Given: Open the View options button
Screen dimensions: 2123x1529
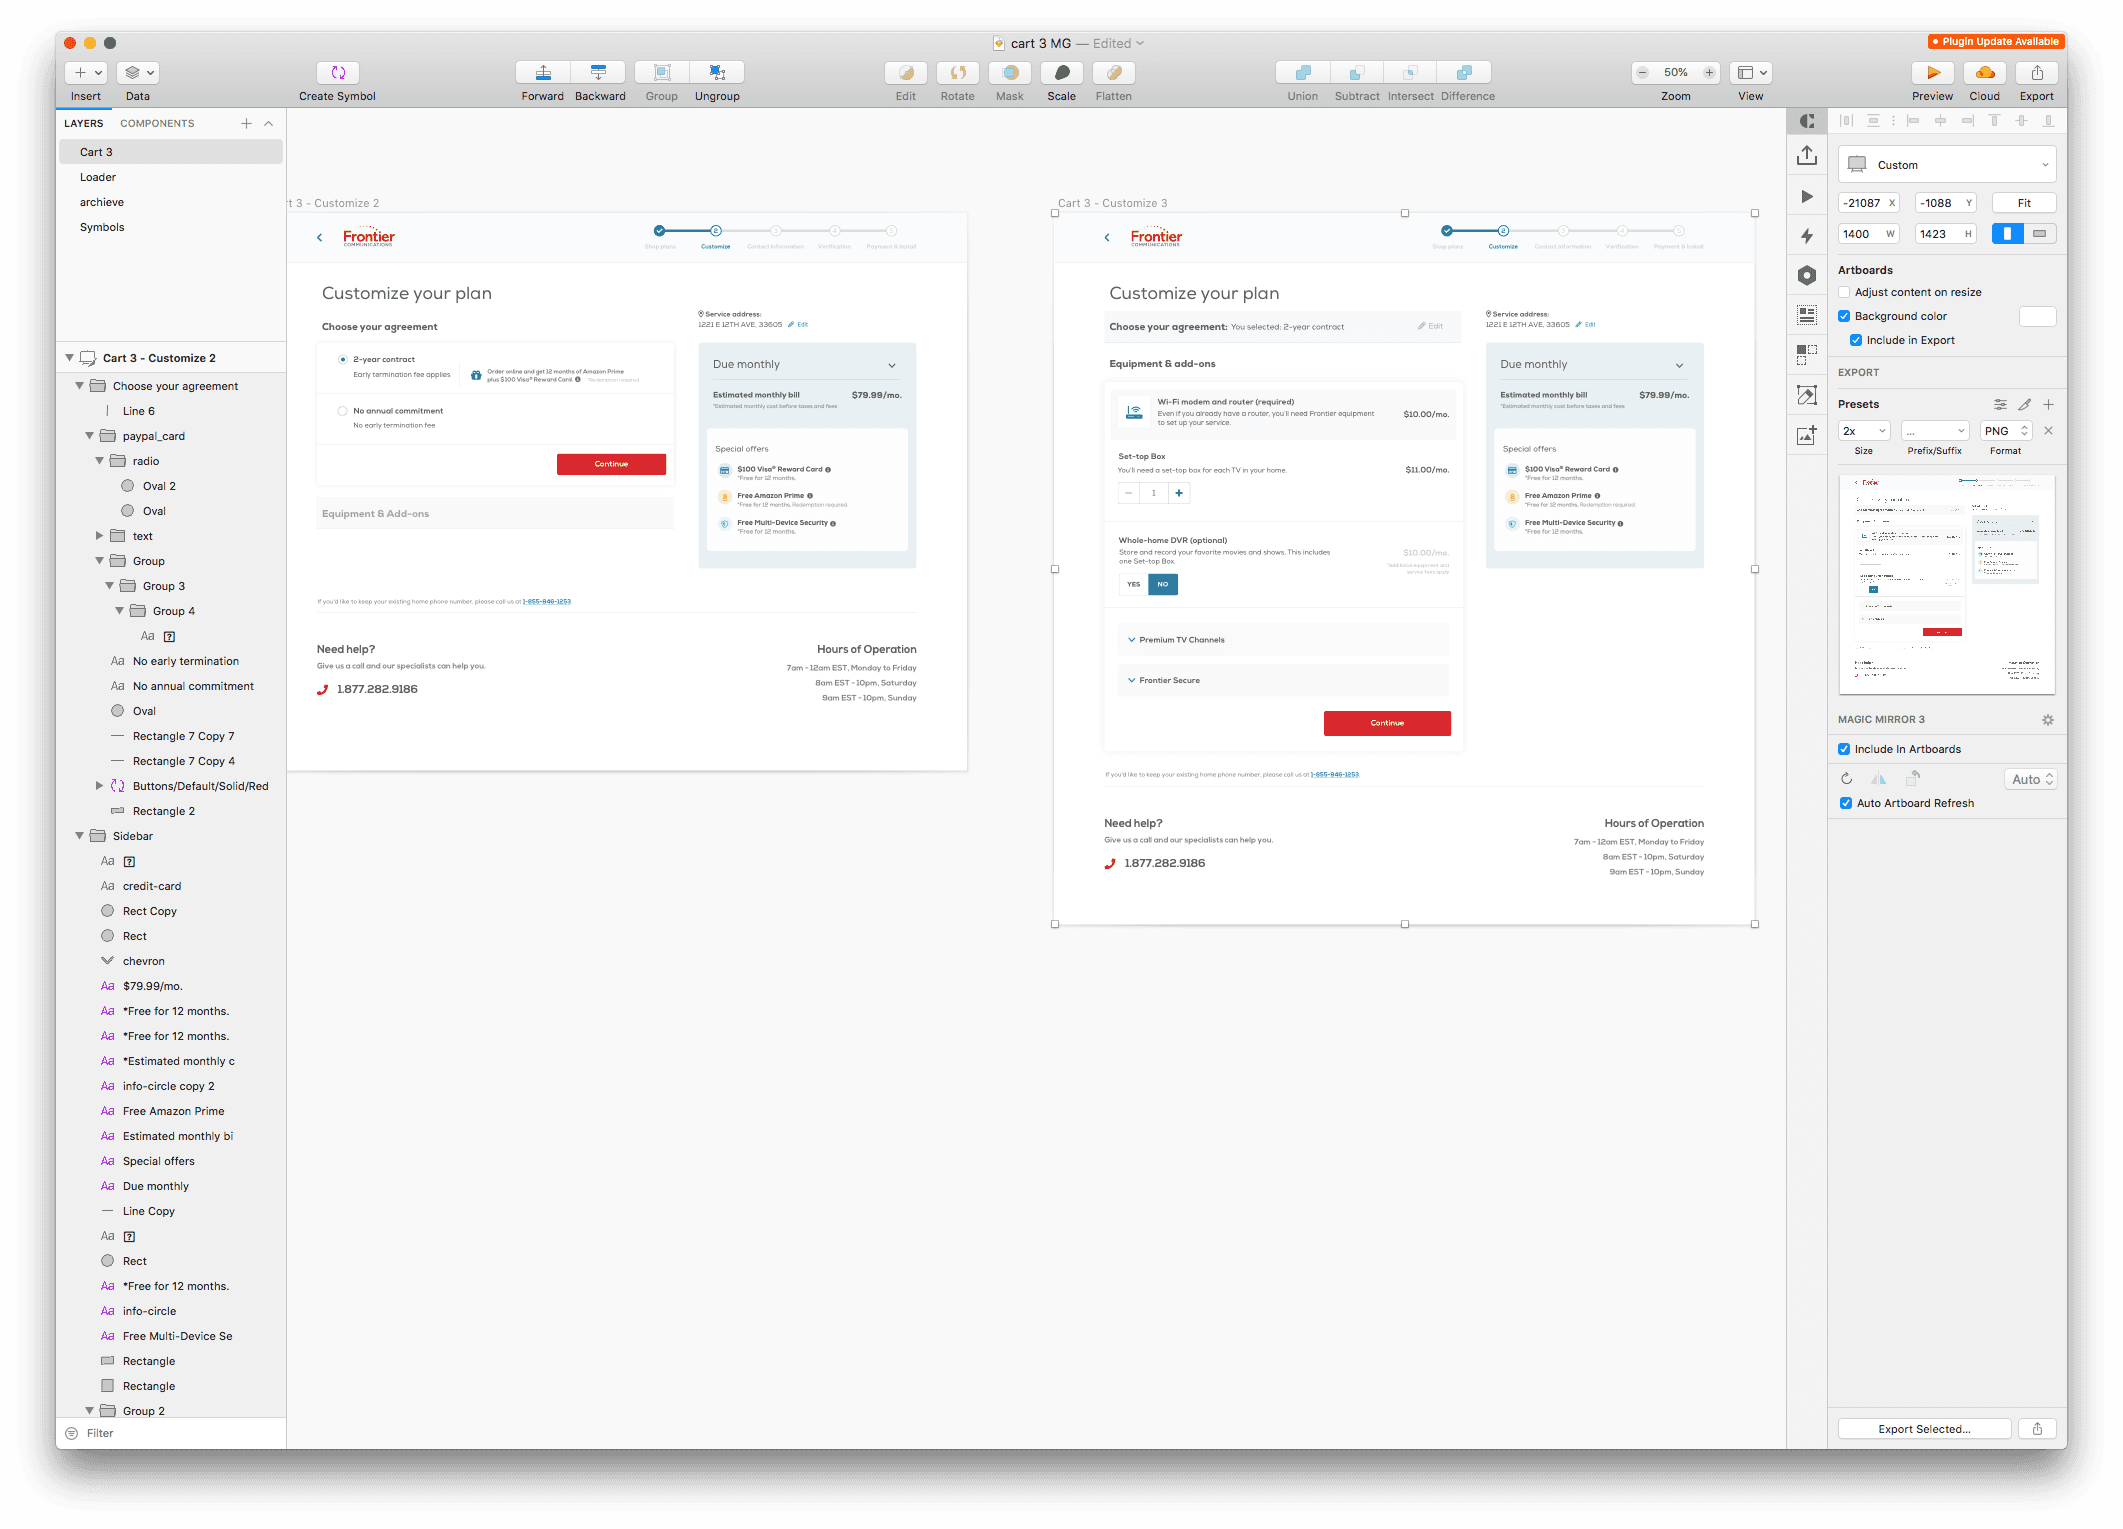Looking at the screenshot, I should (x=1751, y=73).
